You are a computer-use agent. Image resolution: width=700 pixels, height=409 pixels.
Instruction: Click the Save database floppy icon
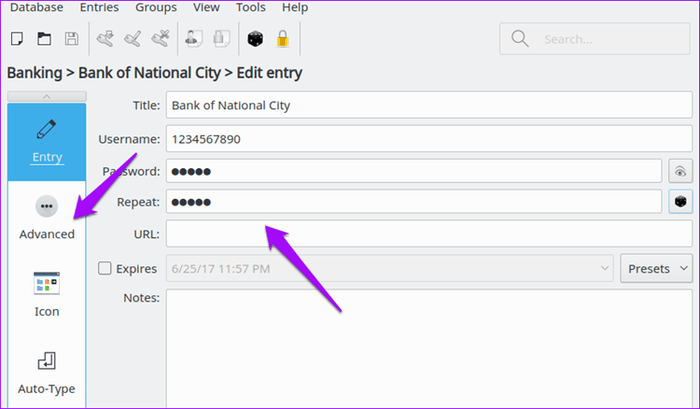pyautogui.click(x=71, y=39)
